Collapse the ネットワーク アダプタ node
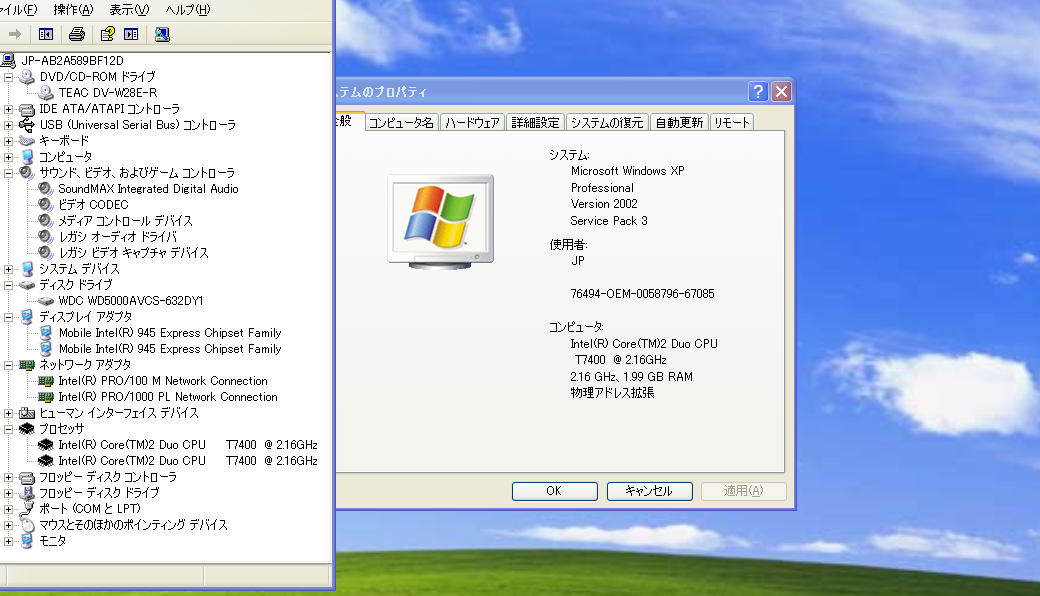Image resolution: width=1040 pixels, height=596 pixels. tap(8, 365)
